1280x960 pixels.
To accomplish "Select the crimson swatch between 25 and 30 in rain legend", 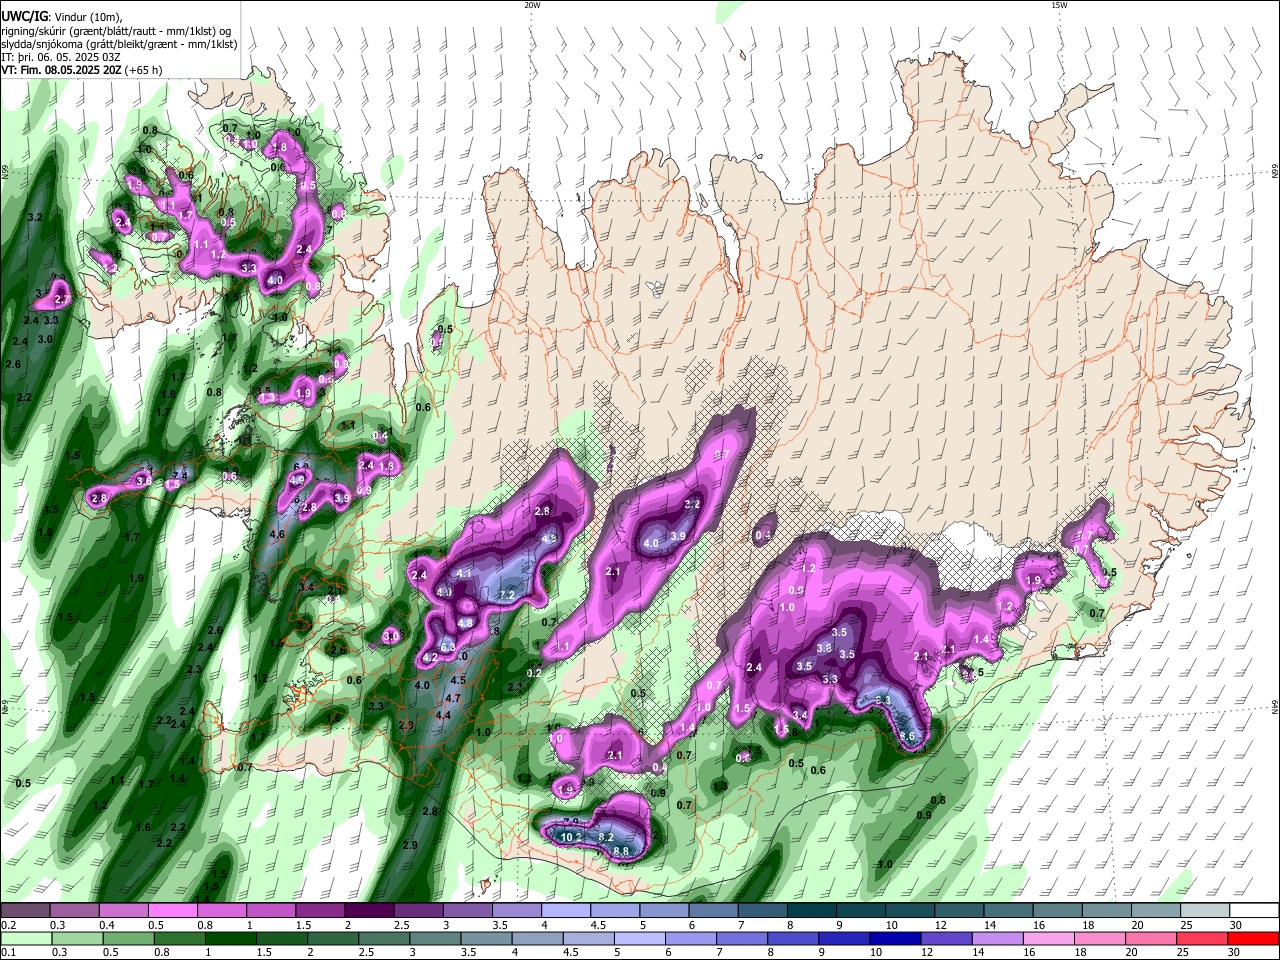I will point(1204,938).
